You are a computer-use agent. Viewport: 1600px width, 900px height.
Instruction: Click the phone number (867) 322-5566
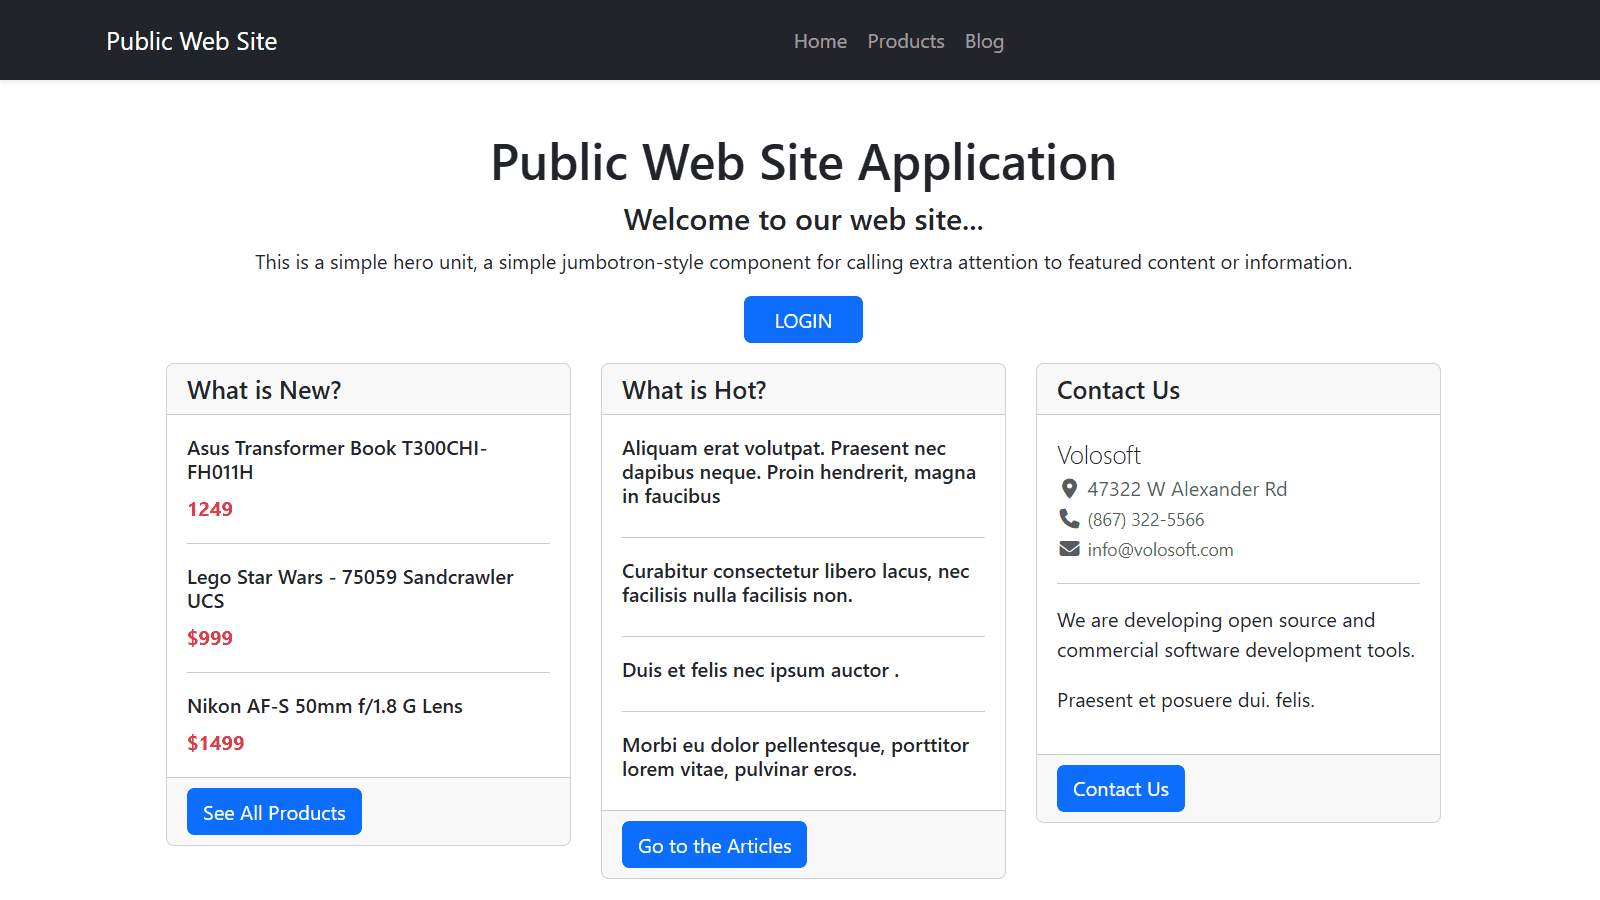click(1146, 520)
